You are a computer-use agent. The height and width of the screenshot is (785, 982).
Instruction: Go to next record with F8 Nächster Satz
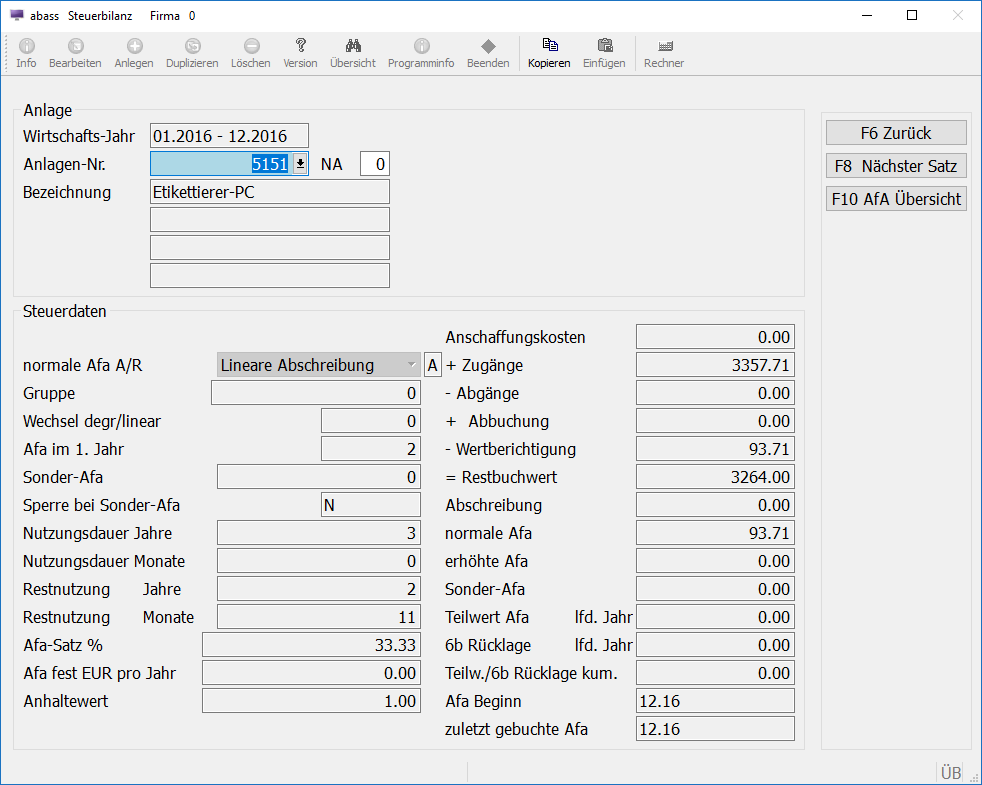[896, 166]
